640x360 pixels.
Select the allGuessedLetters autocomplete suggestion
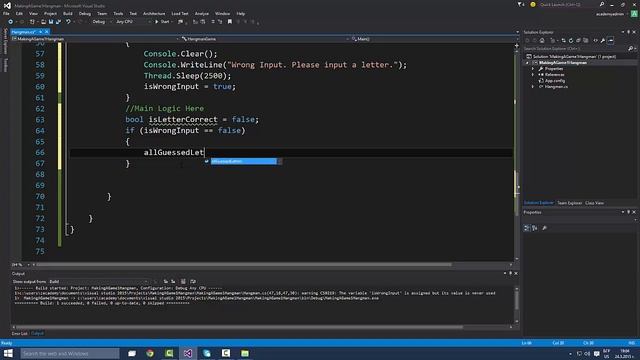pos(243,161)
